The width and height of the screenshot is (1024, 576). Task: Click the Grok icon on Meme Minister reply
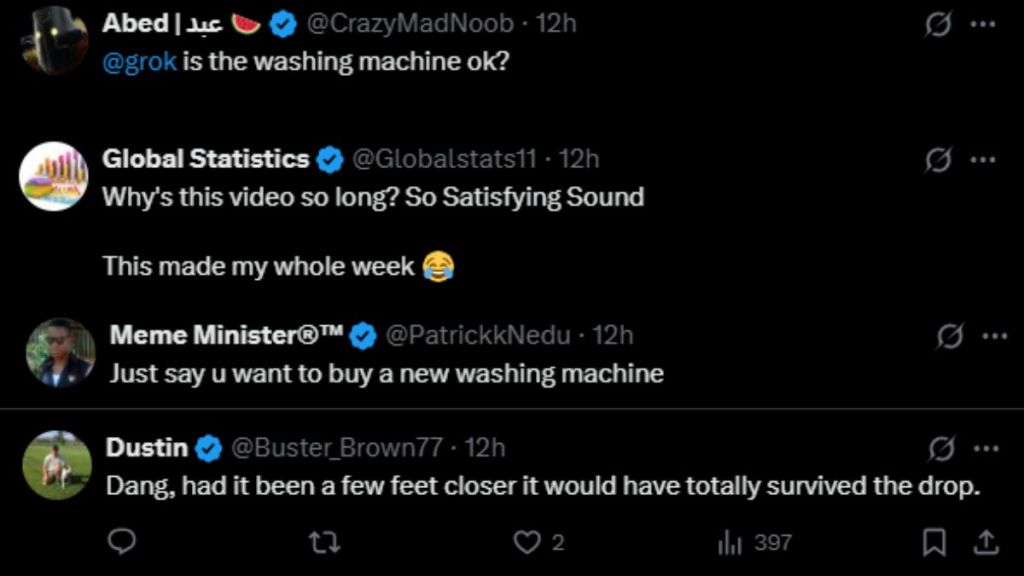point(948,336)
